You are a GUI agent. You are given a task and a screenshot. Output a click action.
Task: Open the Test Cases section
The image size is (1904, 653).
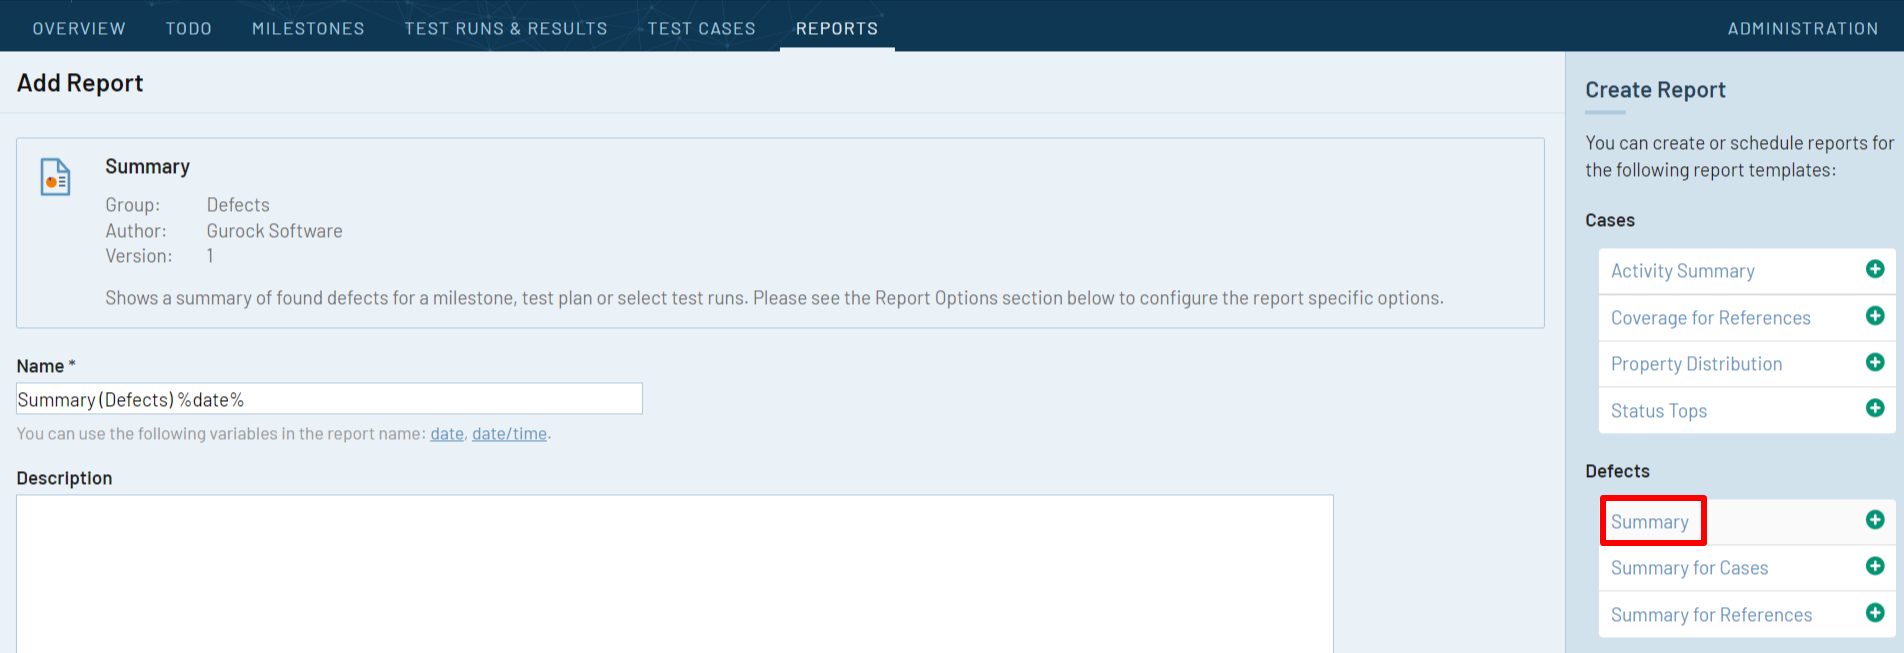pos(702,27)
